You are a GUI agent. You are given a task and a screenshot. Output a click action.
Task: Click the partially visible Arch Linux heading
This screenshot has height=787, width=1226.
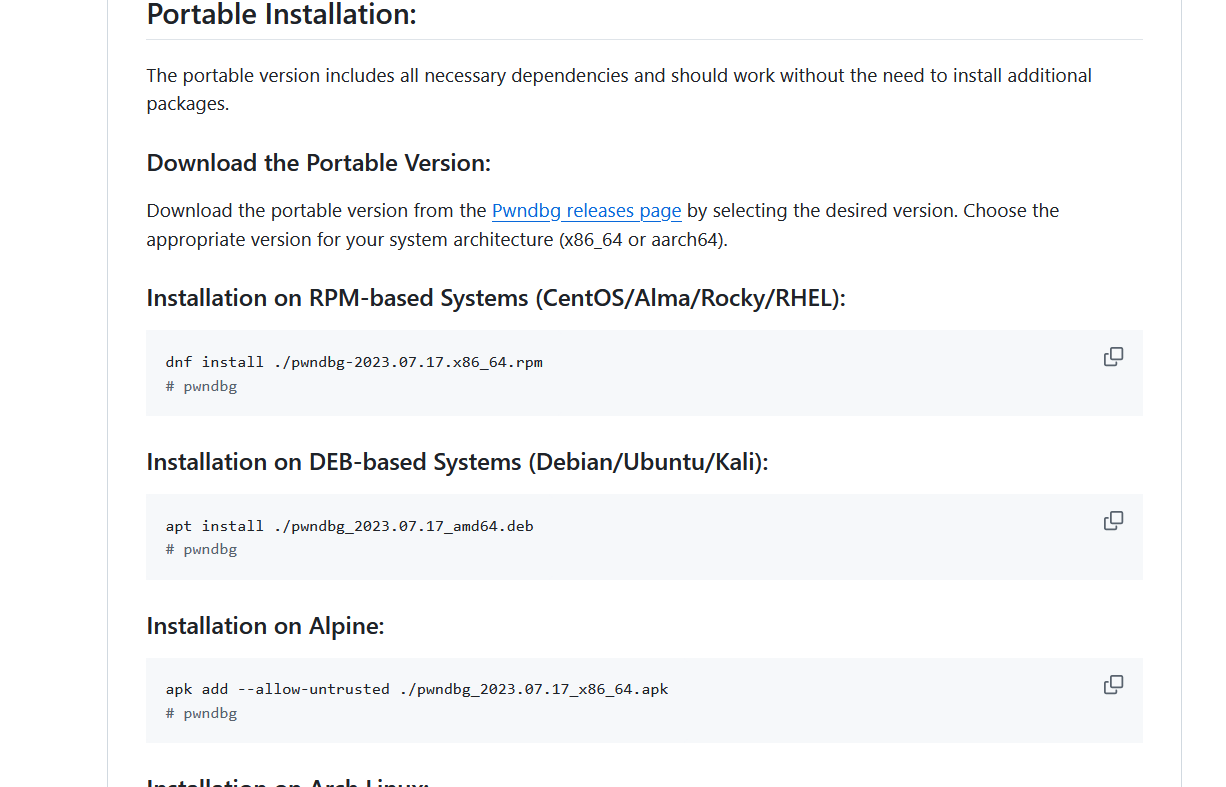click(288, 781)
